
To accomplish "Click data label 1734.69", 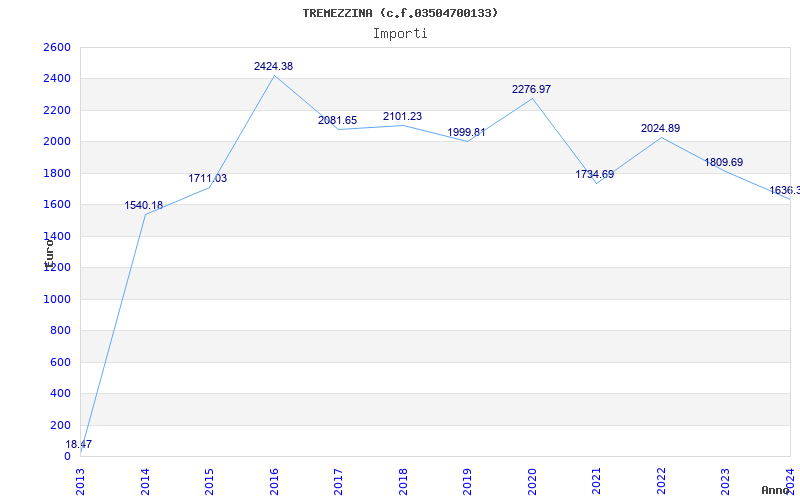I will (595, 174).
